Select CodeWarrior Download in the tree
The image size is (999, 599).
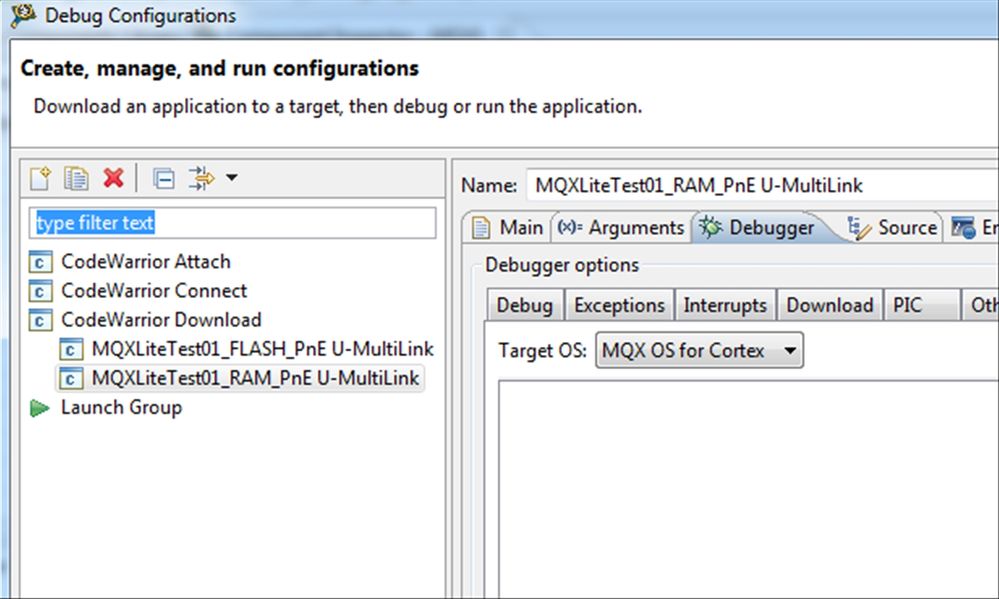click(161, 319)
